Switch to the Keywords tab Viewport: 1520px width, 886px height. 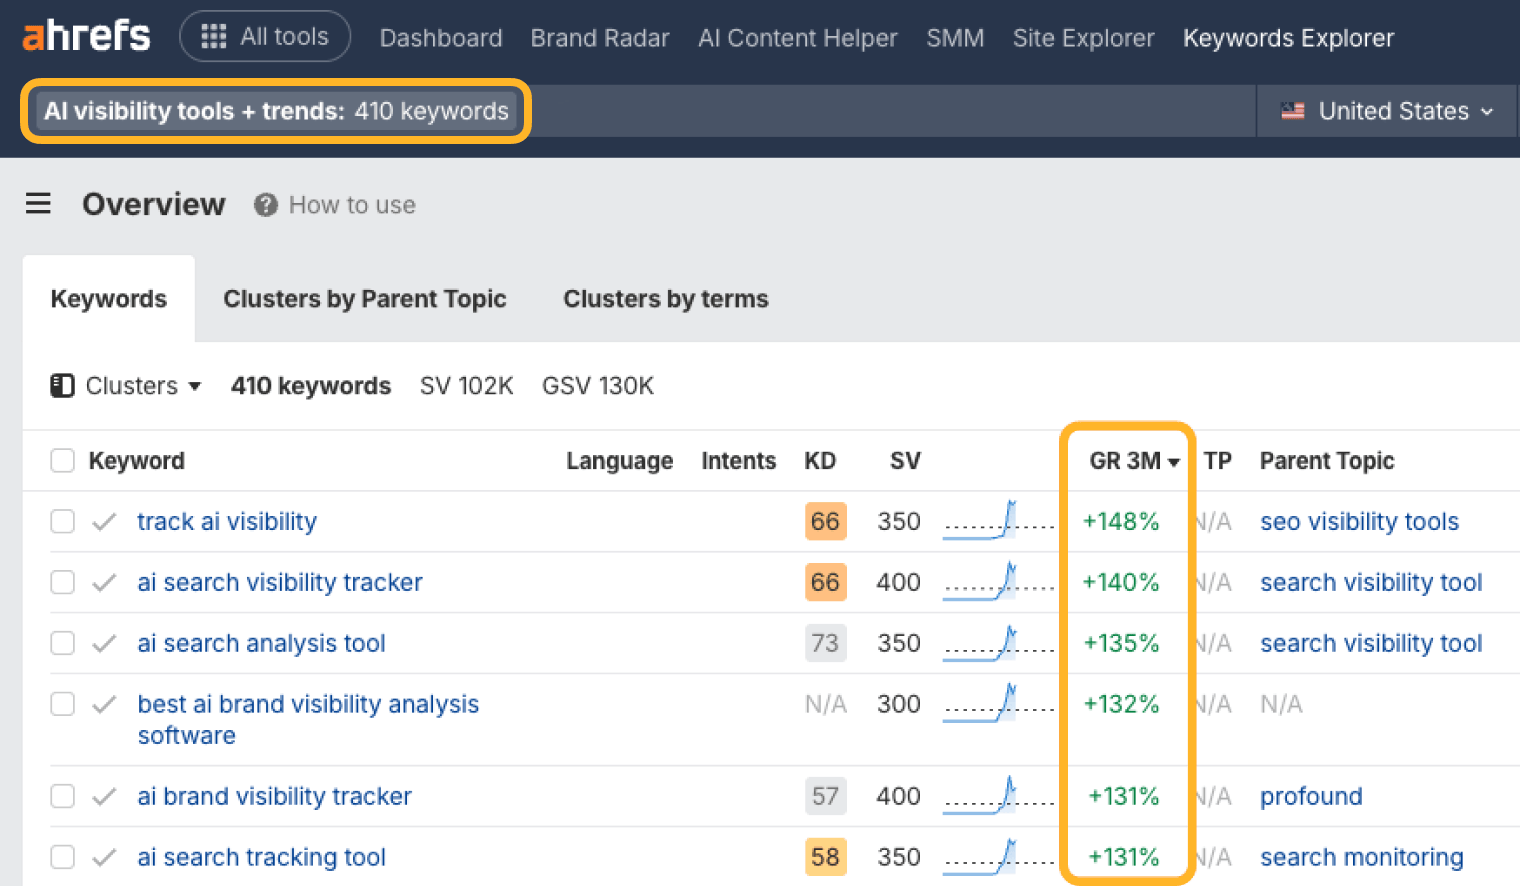(109, 299)
